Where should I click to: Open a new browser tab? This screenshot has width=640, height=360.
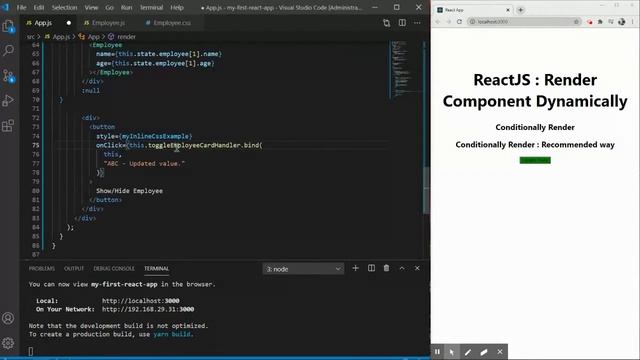pyautogui.click(x=520, y=10)
